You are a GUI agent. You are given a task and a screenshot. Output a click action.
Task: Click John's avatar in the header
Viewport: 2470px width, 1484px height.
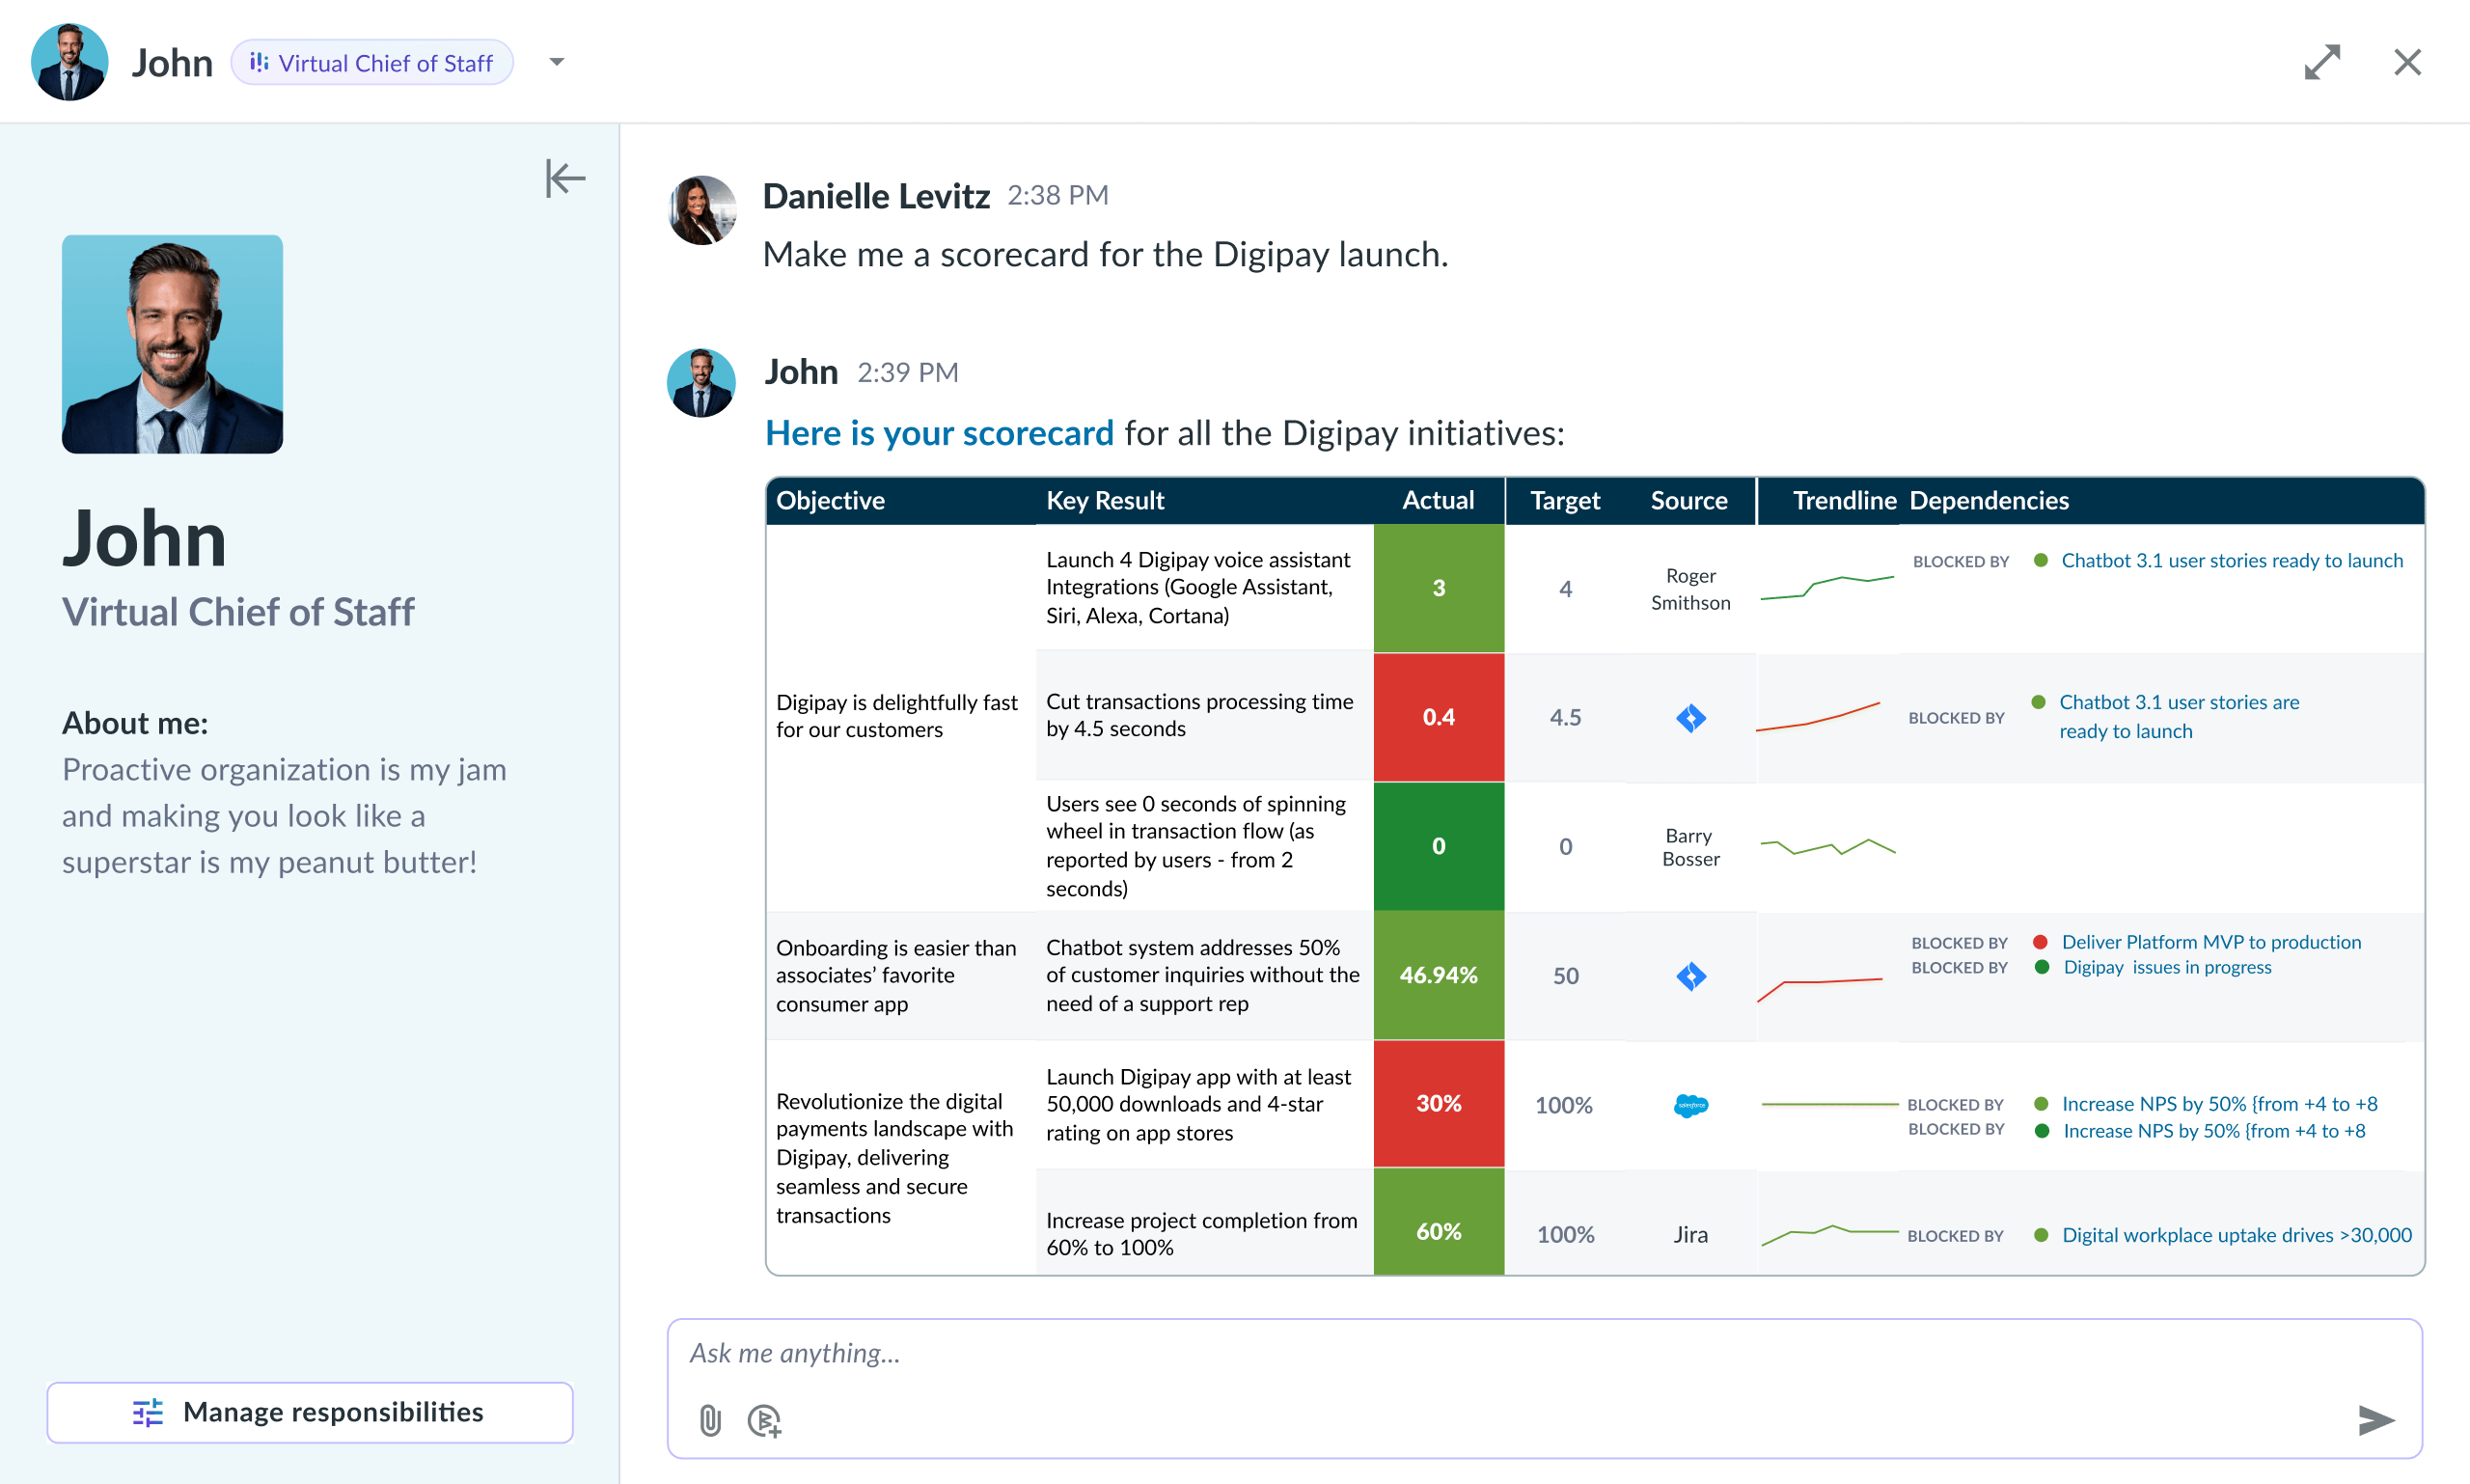70,62
